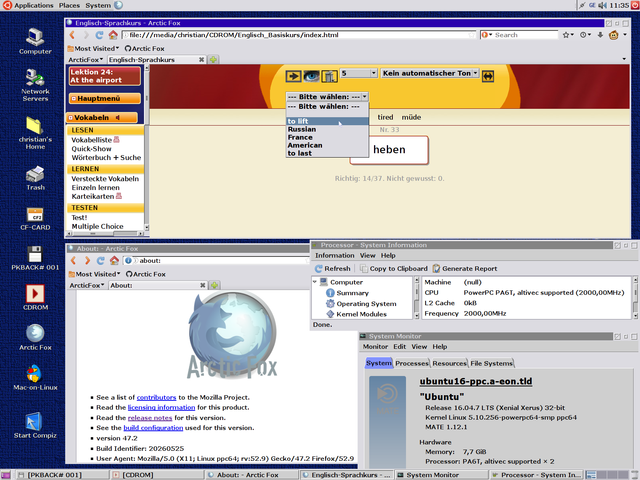Open a new tab in the About: Arctic Fox window
This screenshot has height=480, width=640.
coord(214,285)
